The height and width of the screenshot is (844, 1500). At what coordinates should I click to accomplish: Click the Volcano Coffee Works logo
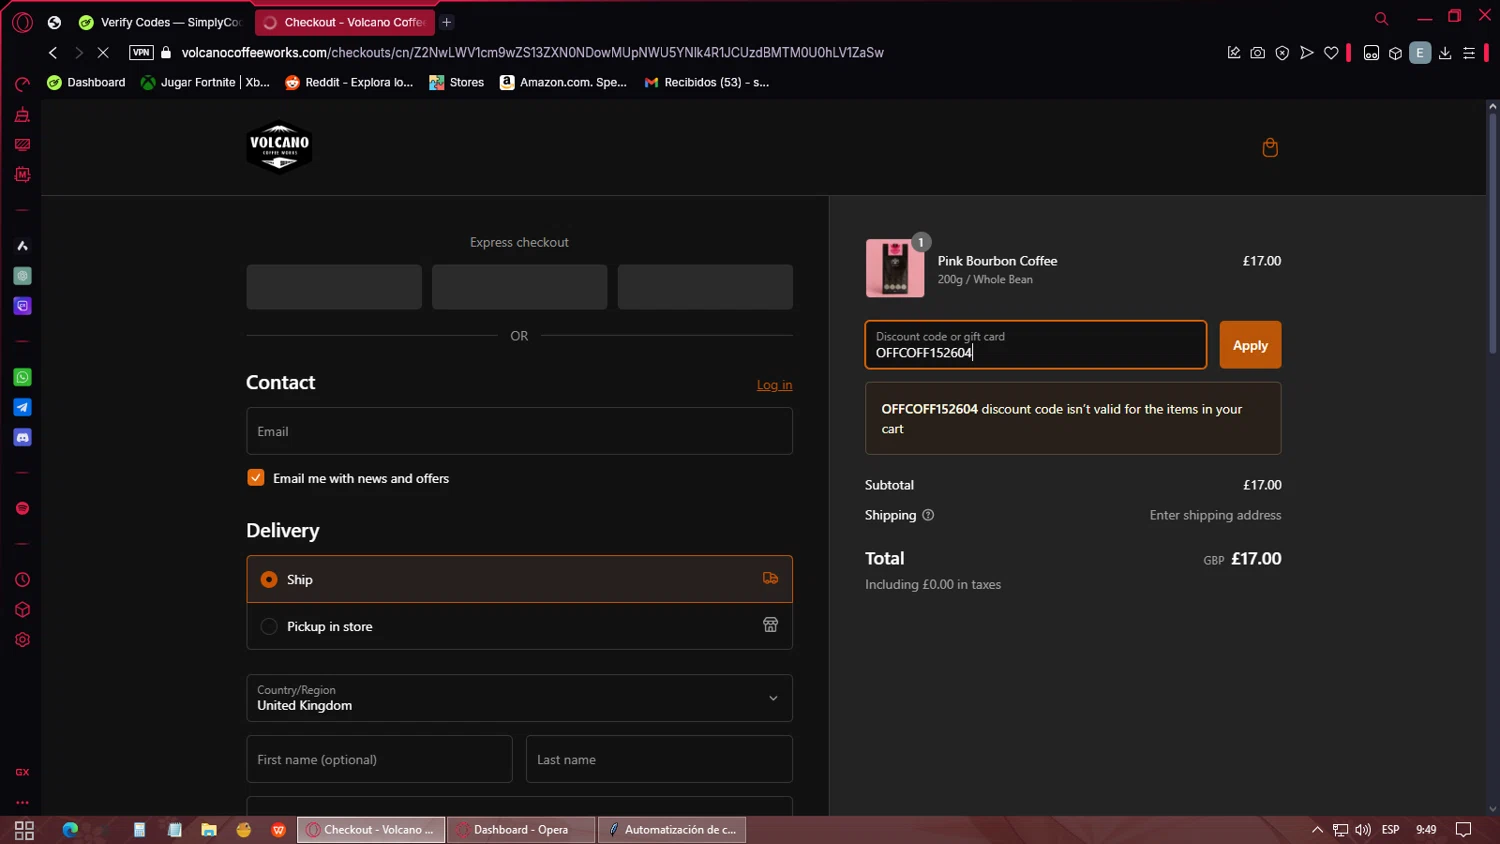279,147
